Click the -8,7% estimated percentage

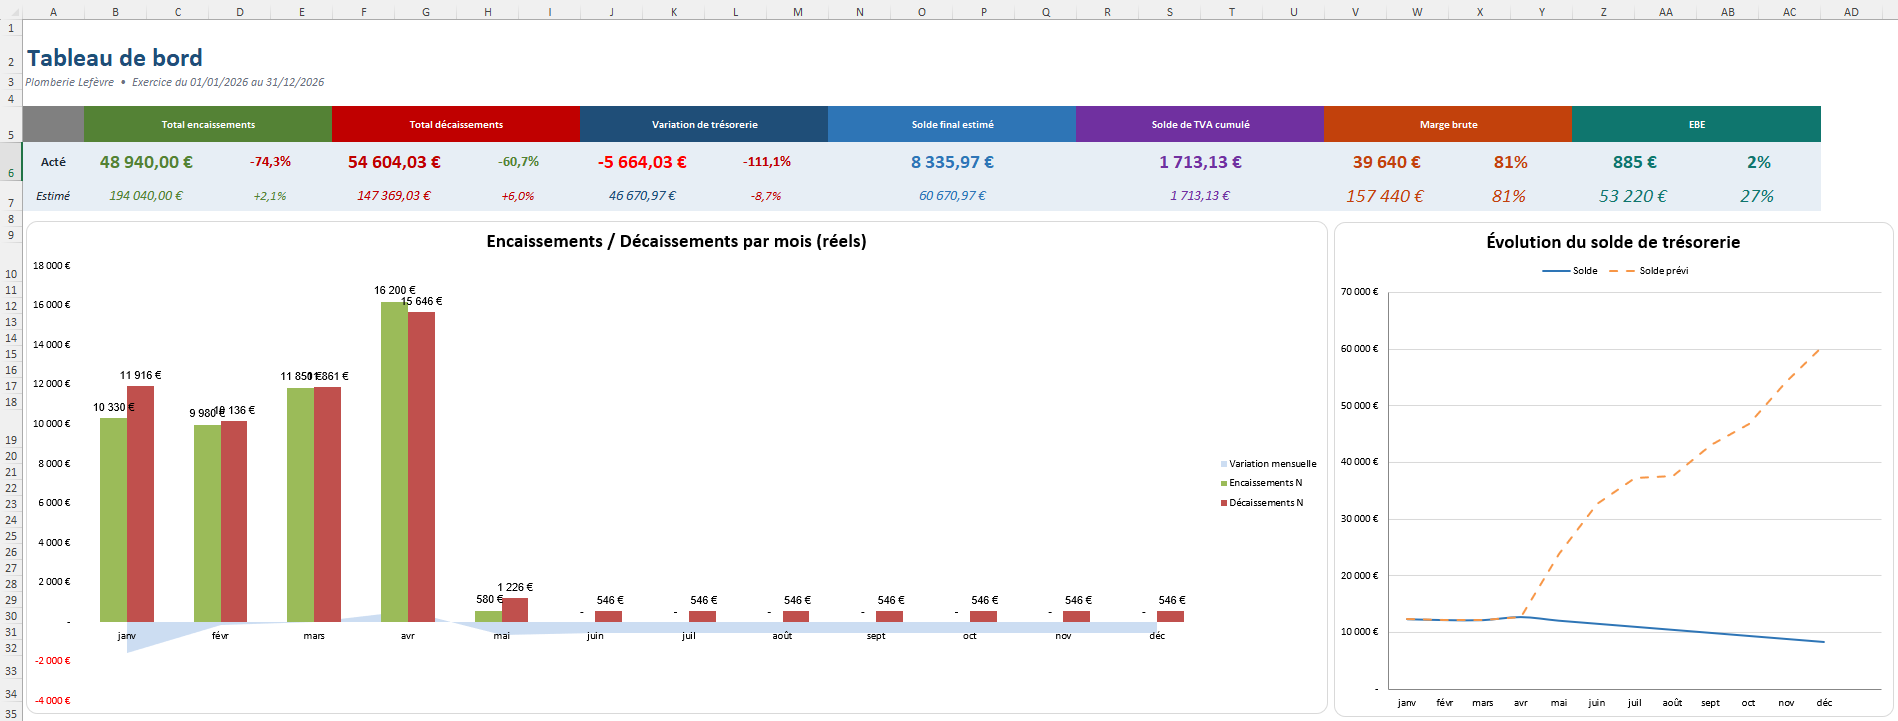[766, 196]
